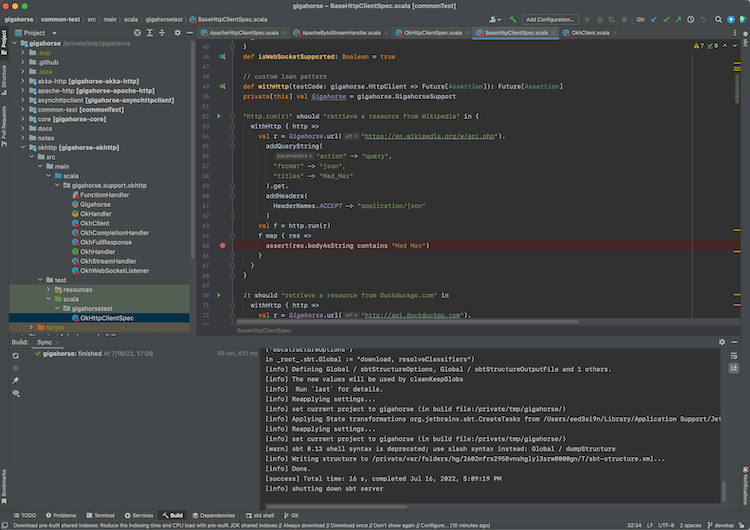The width and height of the screenshot is (750, 530).
Task: Collapse the gigahorse.support.okhttp package
Action: click(x=57, y=185)
